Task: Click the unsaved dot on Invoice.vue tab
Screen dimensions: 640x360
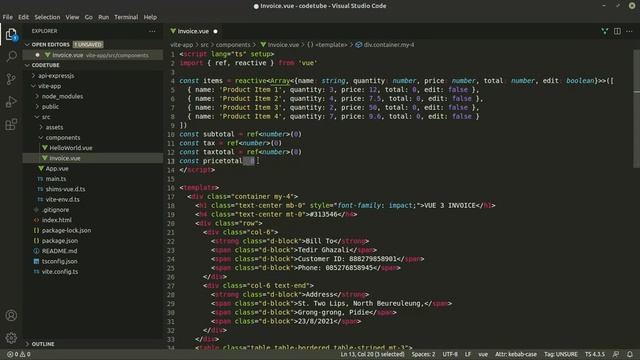Action: point(216,31)
